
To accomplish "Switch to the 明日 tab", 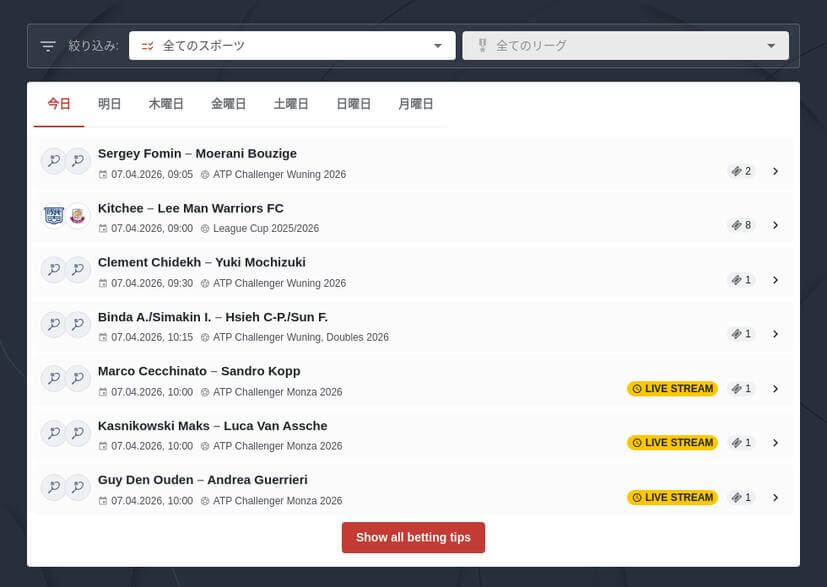I will coord(110,104).
